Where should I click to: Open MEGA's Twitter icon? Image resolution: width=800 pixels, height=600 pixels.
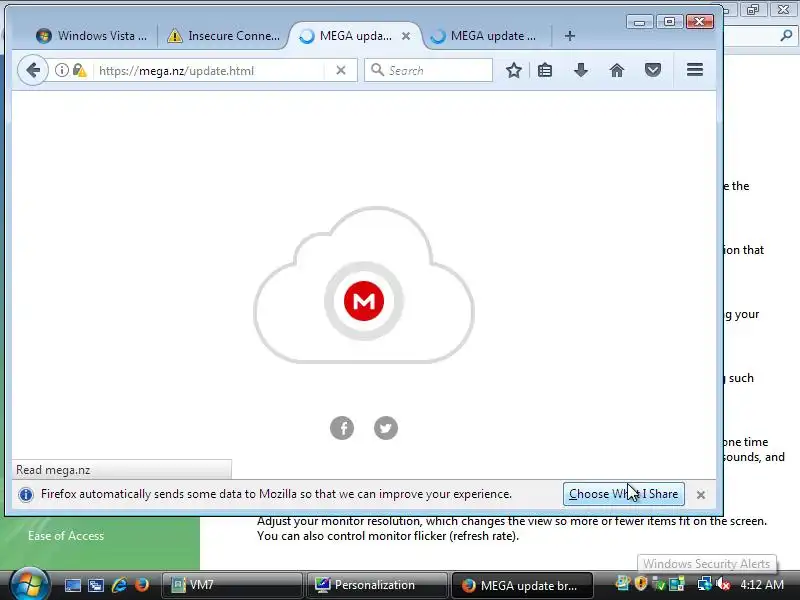tap(386, 428)
